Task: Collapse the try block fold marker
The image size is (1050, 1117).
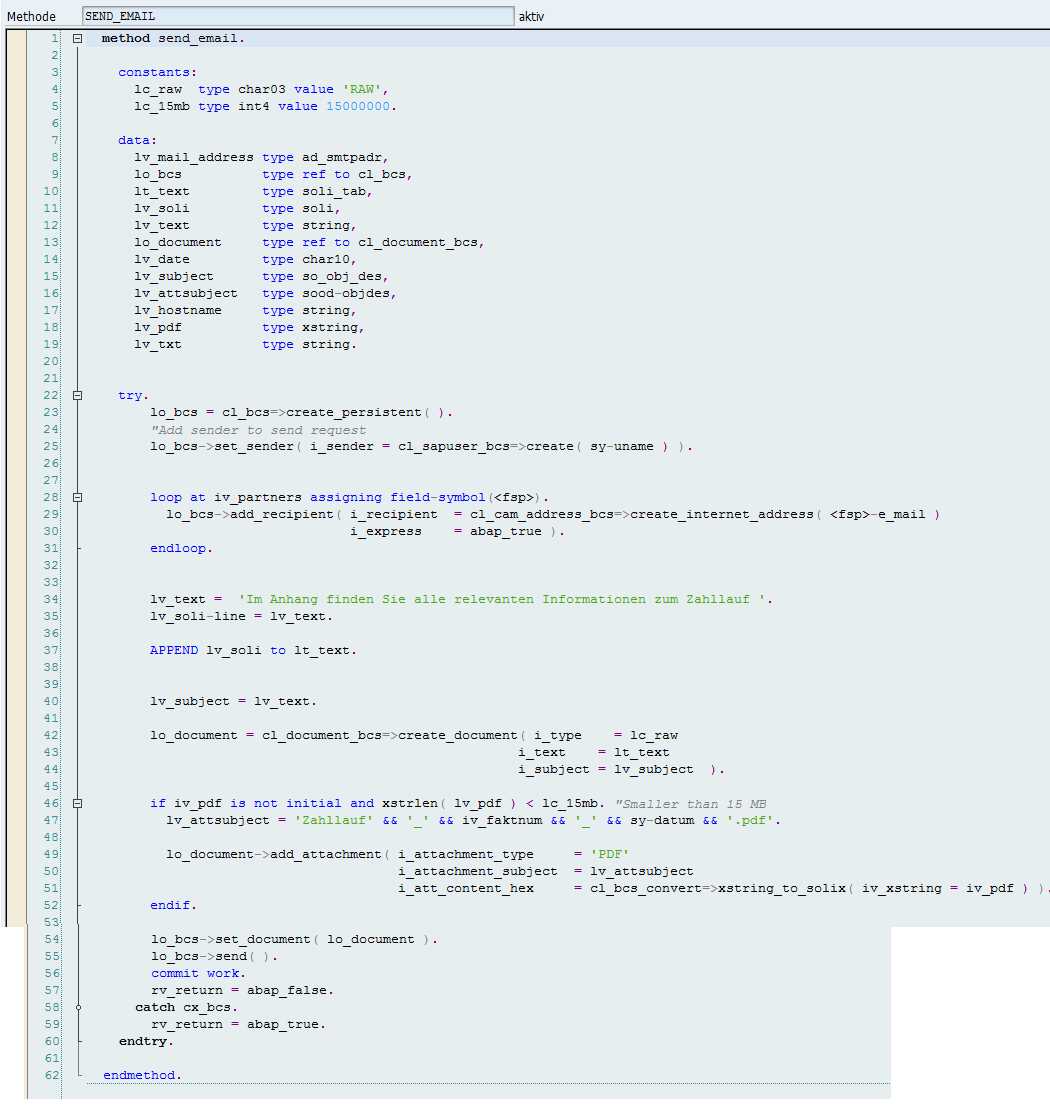Action: (x=77, y=395)
